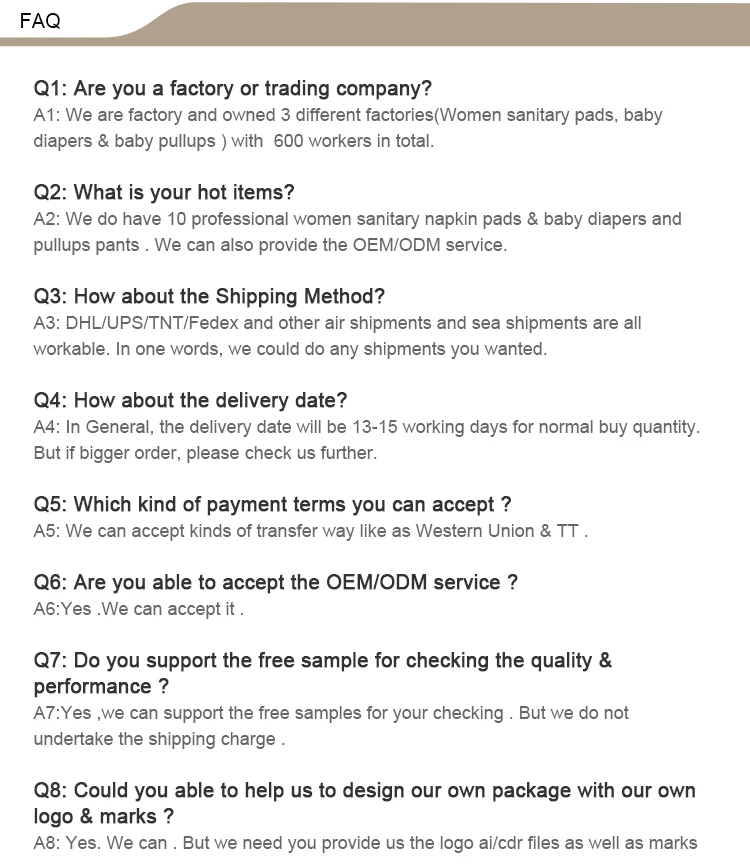
Task: Select the Q6 OEM/ODM service question
Action: 276,582
